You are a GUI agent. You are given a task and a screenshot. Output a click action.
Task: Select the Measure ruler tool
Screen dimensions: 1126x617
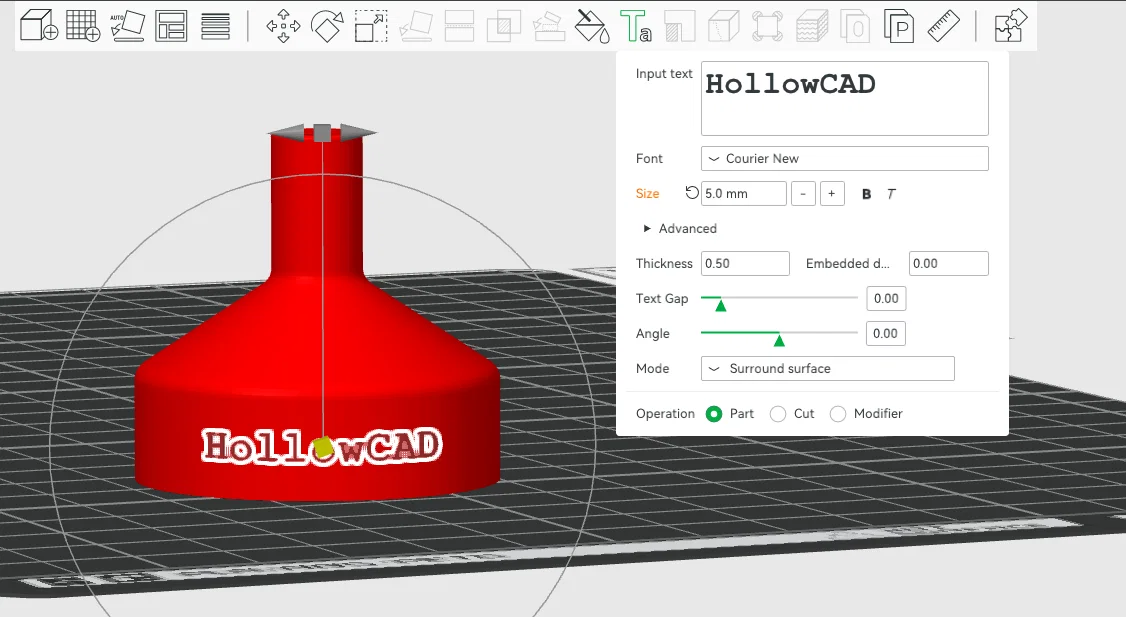944,27
